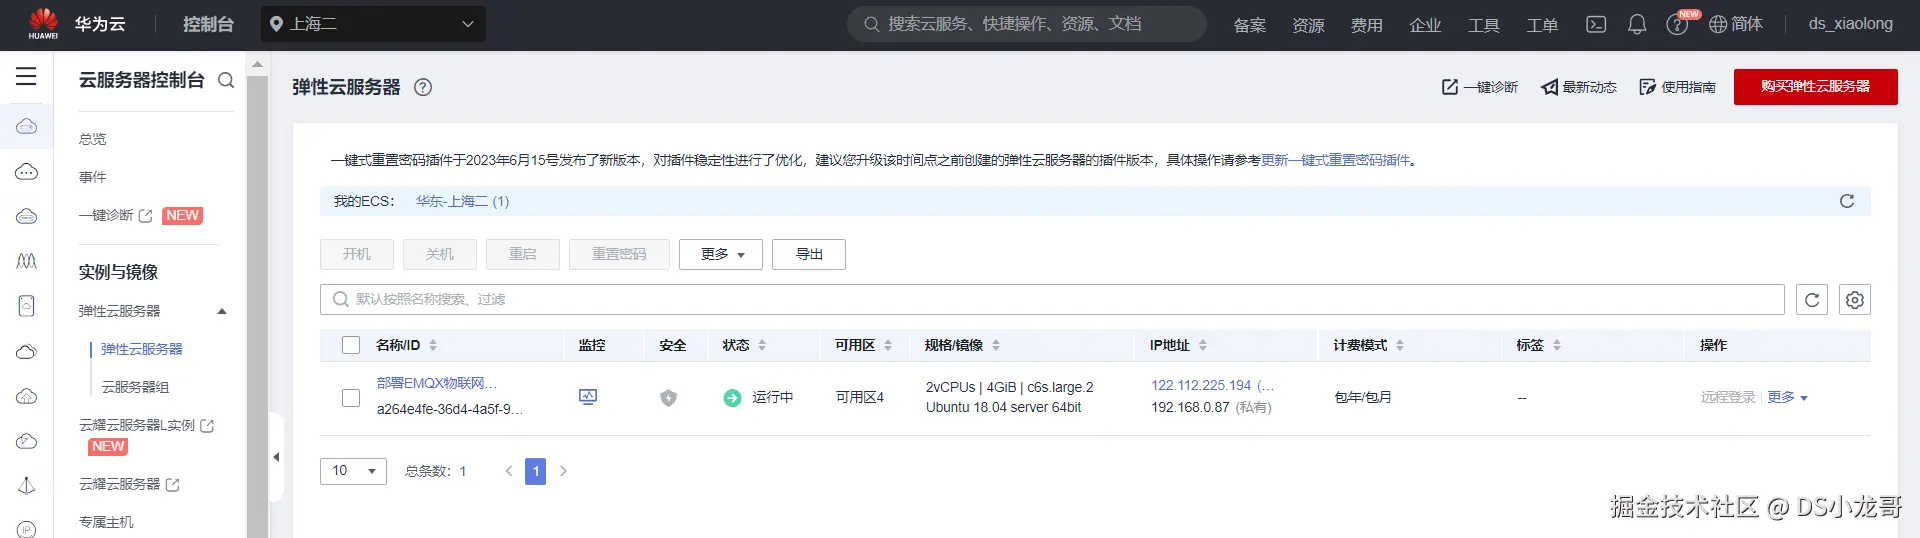Open 费用 in the top menu
This screenshot has width=1920, height=538.
click(x=1366, y=25)
